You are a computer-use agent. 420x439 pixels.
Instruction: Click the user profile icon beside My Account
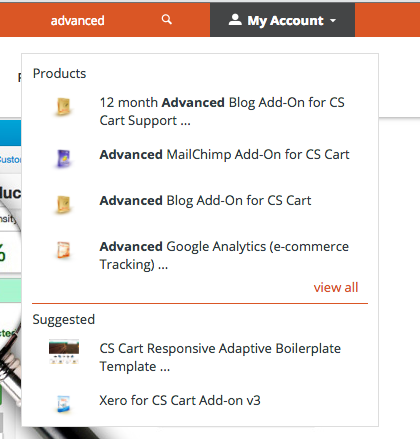(x=235, y=20)
